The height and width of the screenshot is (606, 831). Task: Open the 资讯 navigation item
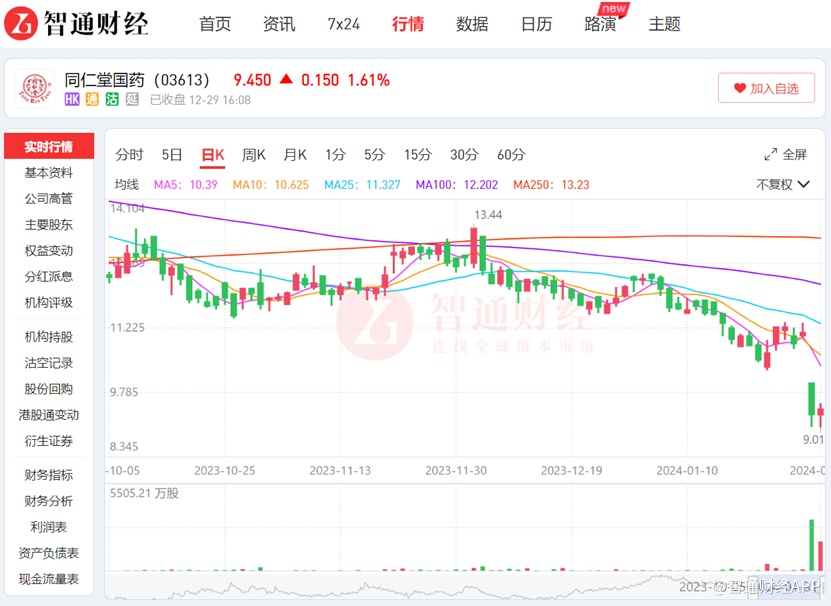(x=279, y=24)
